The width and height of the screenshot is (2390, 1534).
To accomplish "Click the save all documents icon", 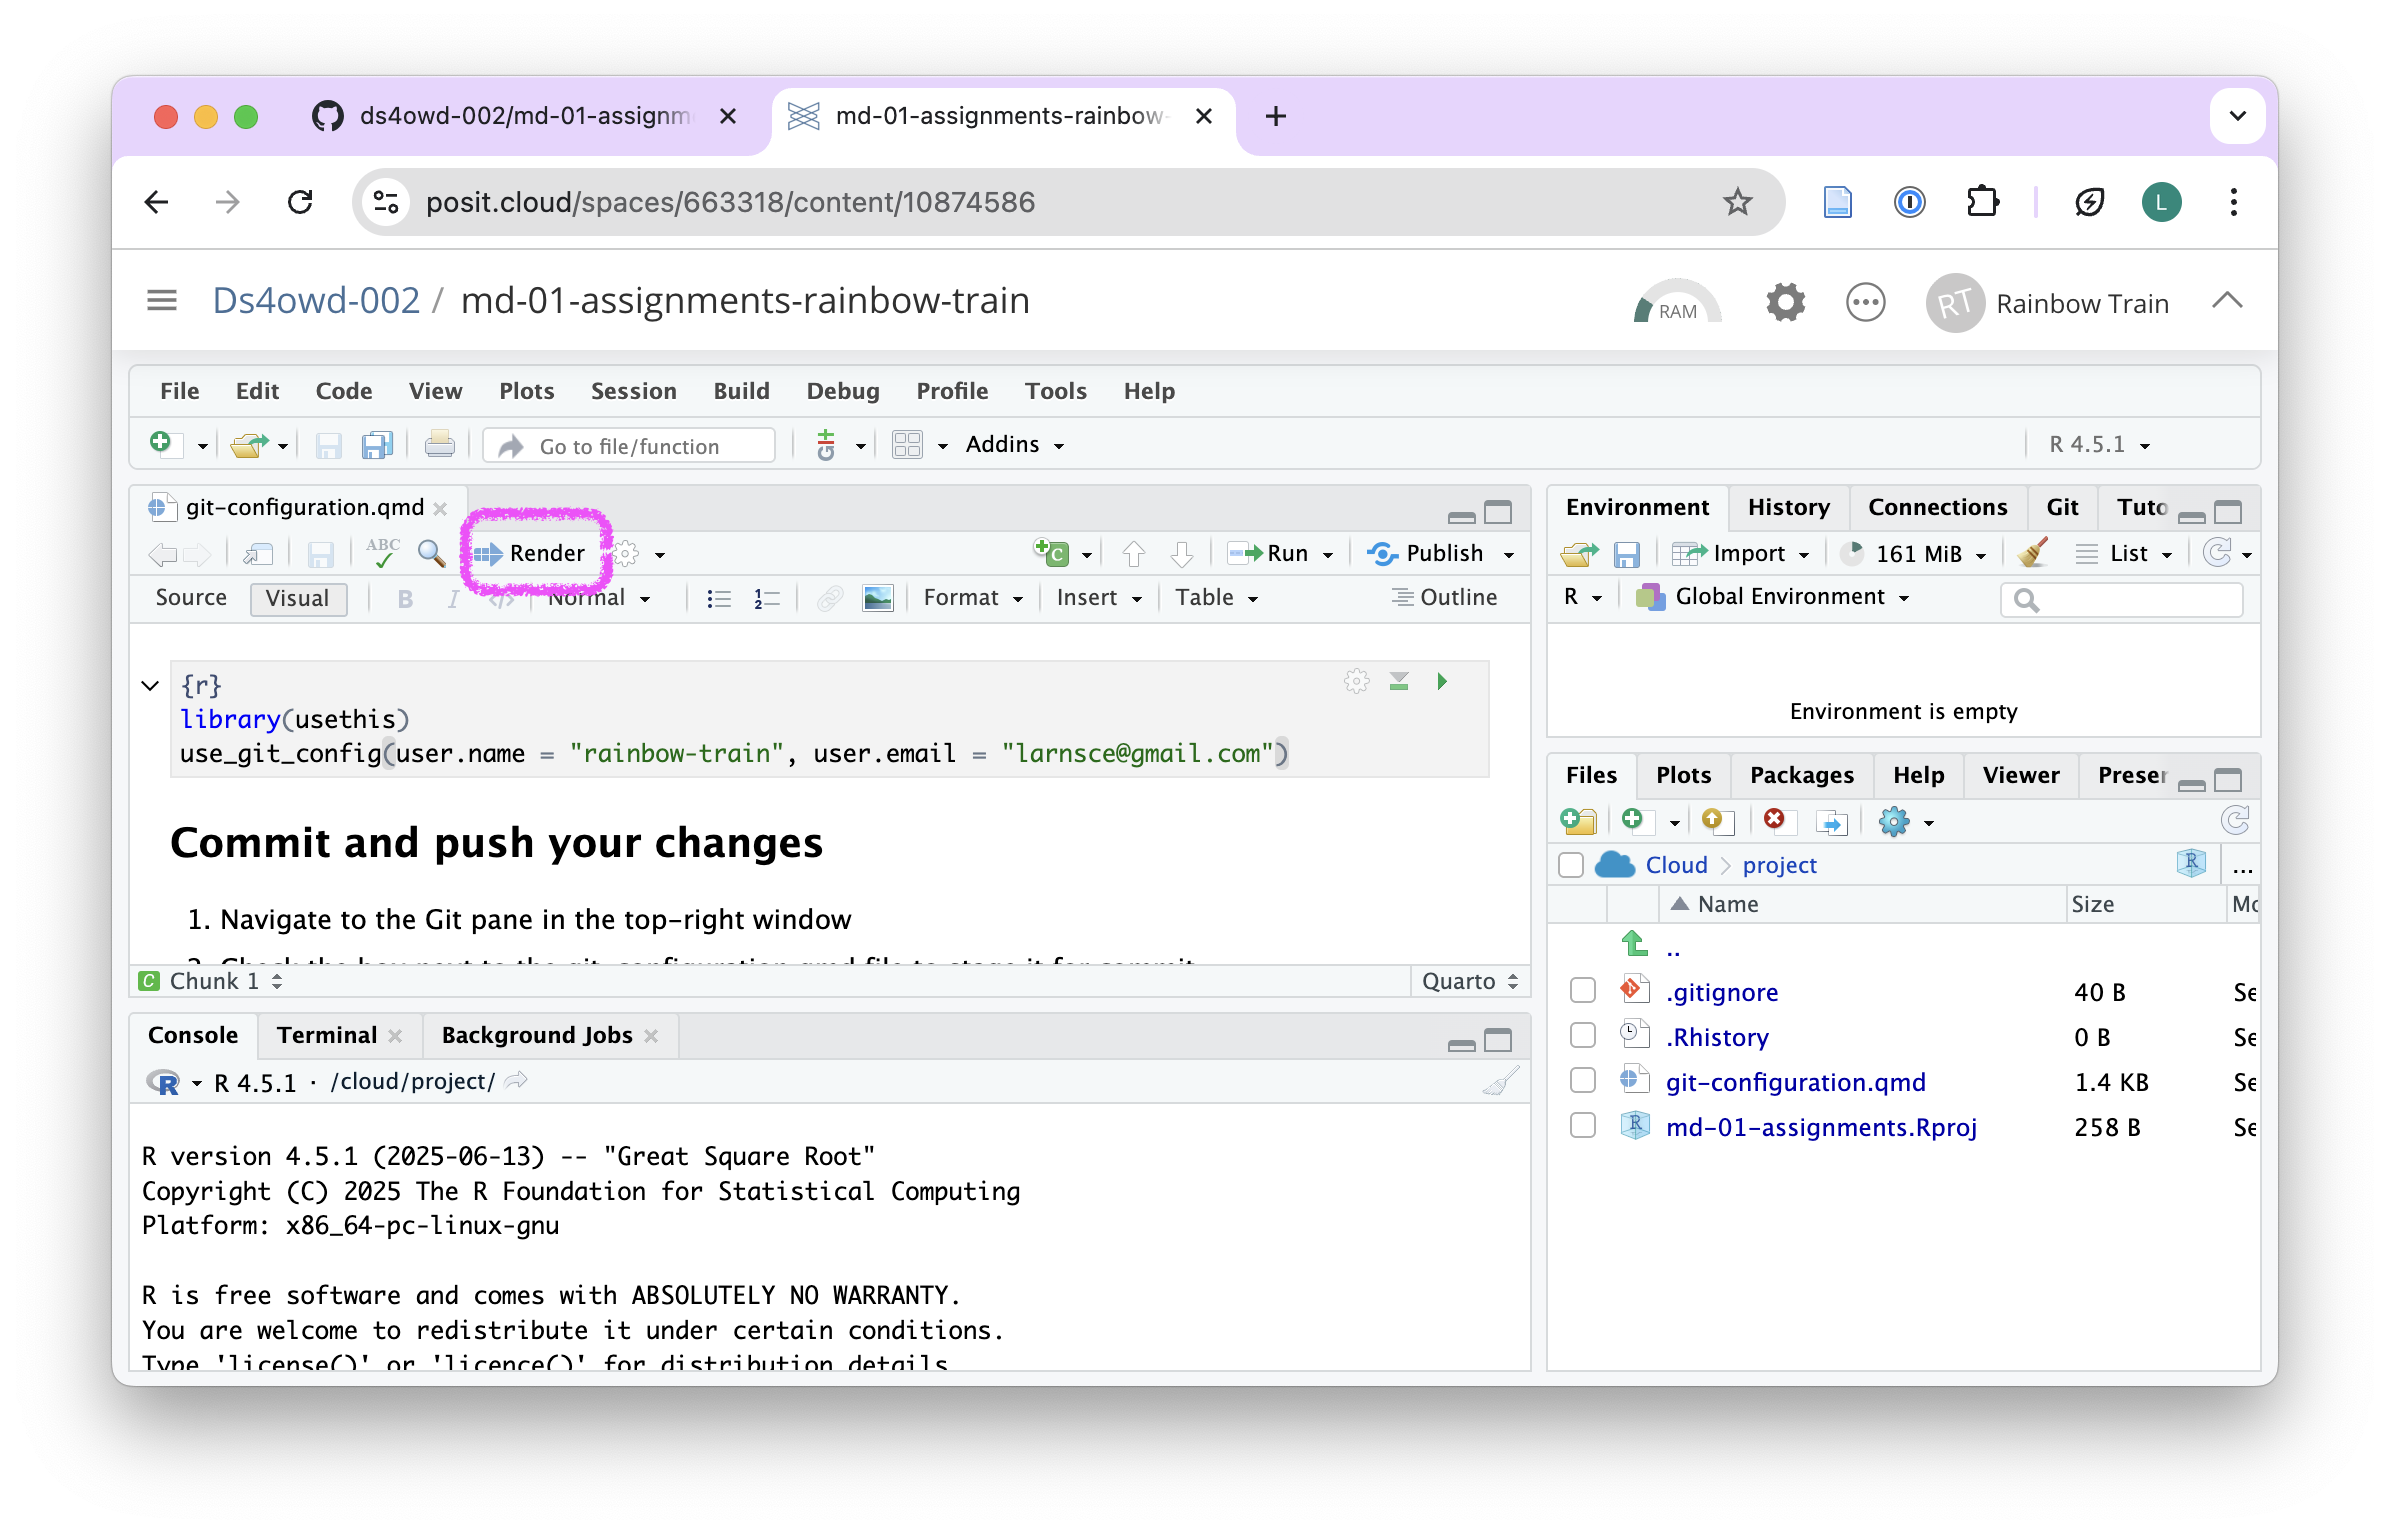I will 377,445.
